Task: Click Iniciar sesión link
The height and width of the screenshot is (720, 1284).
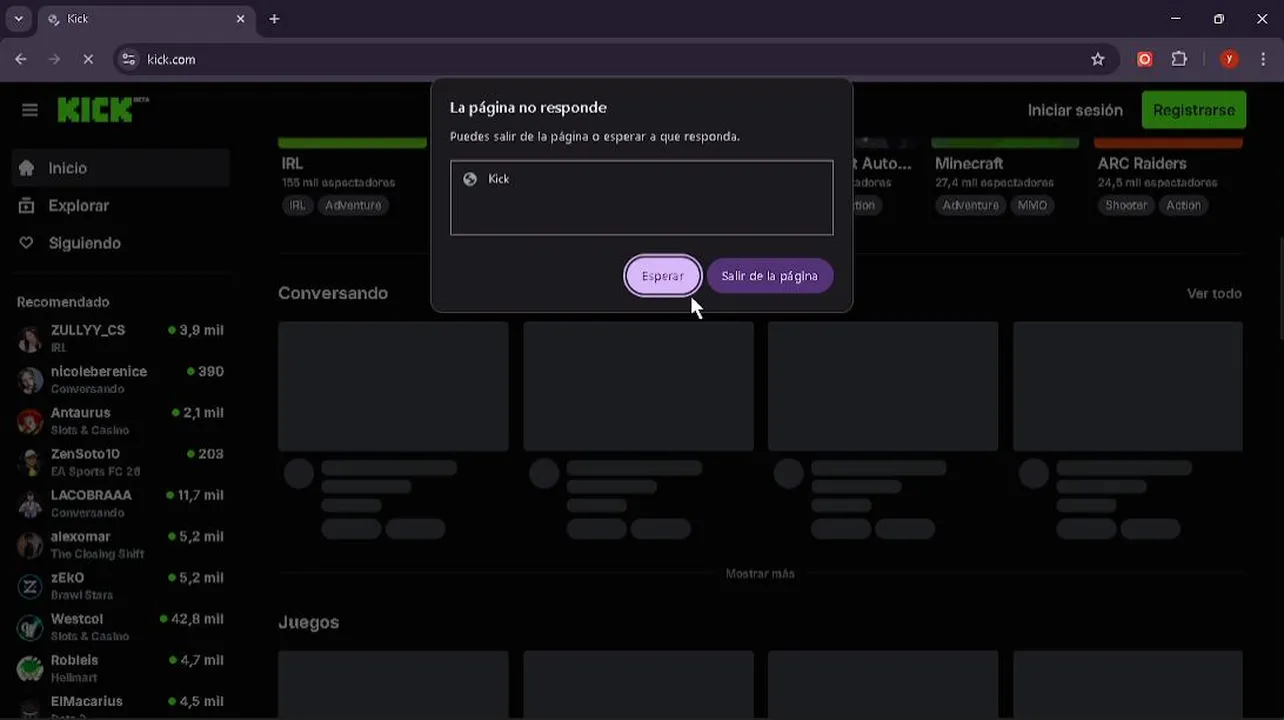Action: pos(1075,110)
